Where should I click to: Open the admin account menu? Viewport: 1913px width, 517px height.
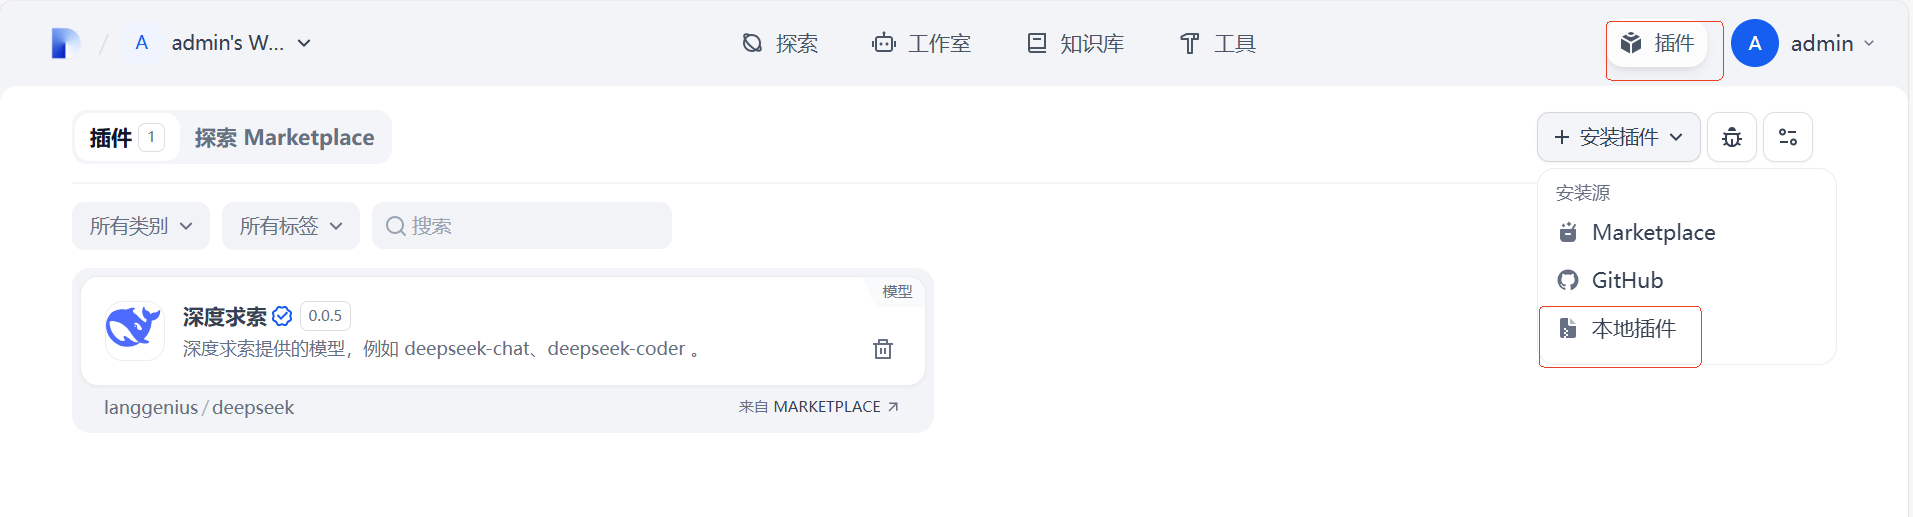coord(1831,44)
